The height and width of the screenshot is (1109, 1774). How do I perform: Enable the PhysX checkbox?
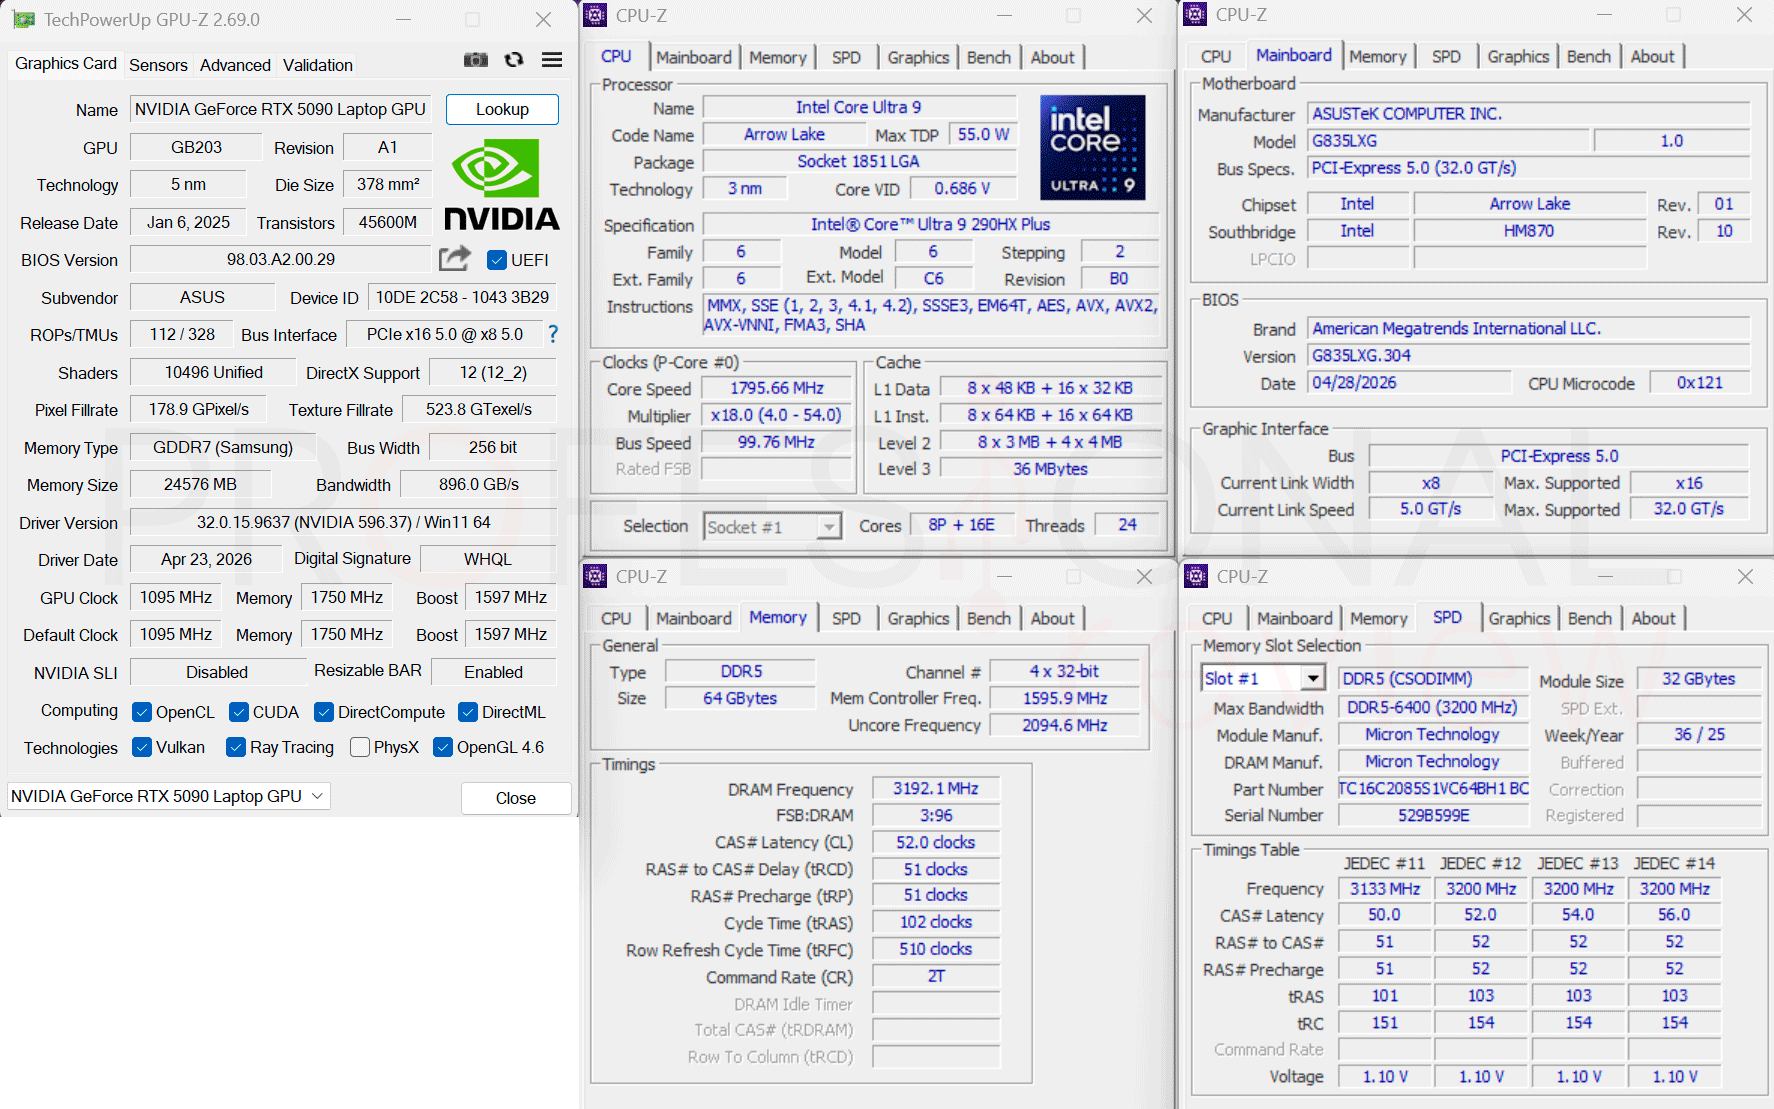coord(360,747)
